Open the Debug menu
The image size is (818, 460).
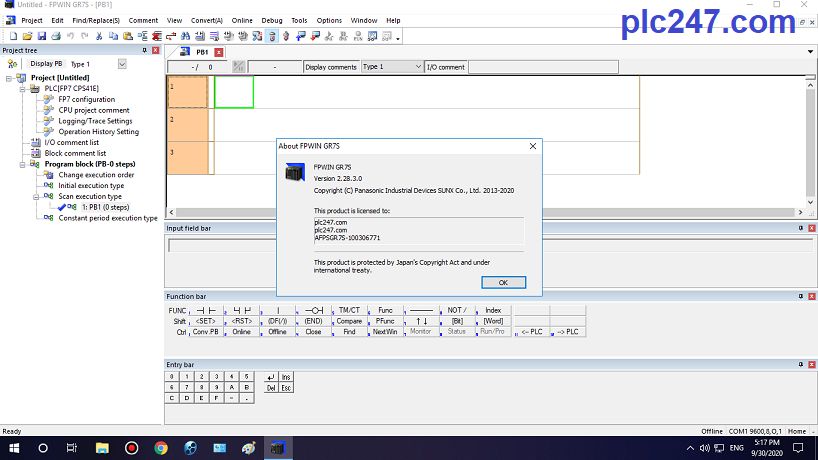(272, 20)
